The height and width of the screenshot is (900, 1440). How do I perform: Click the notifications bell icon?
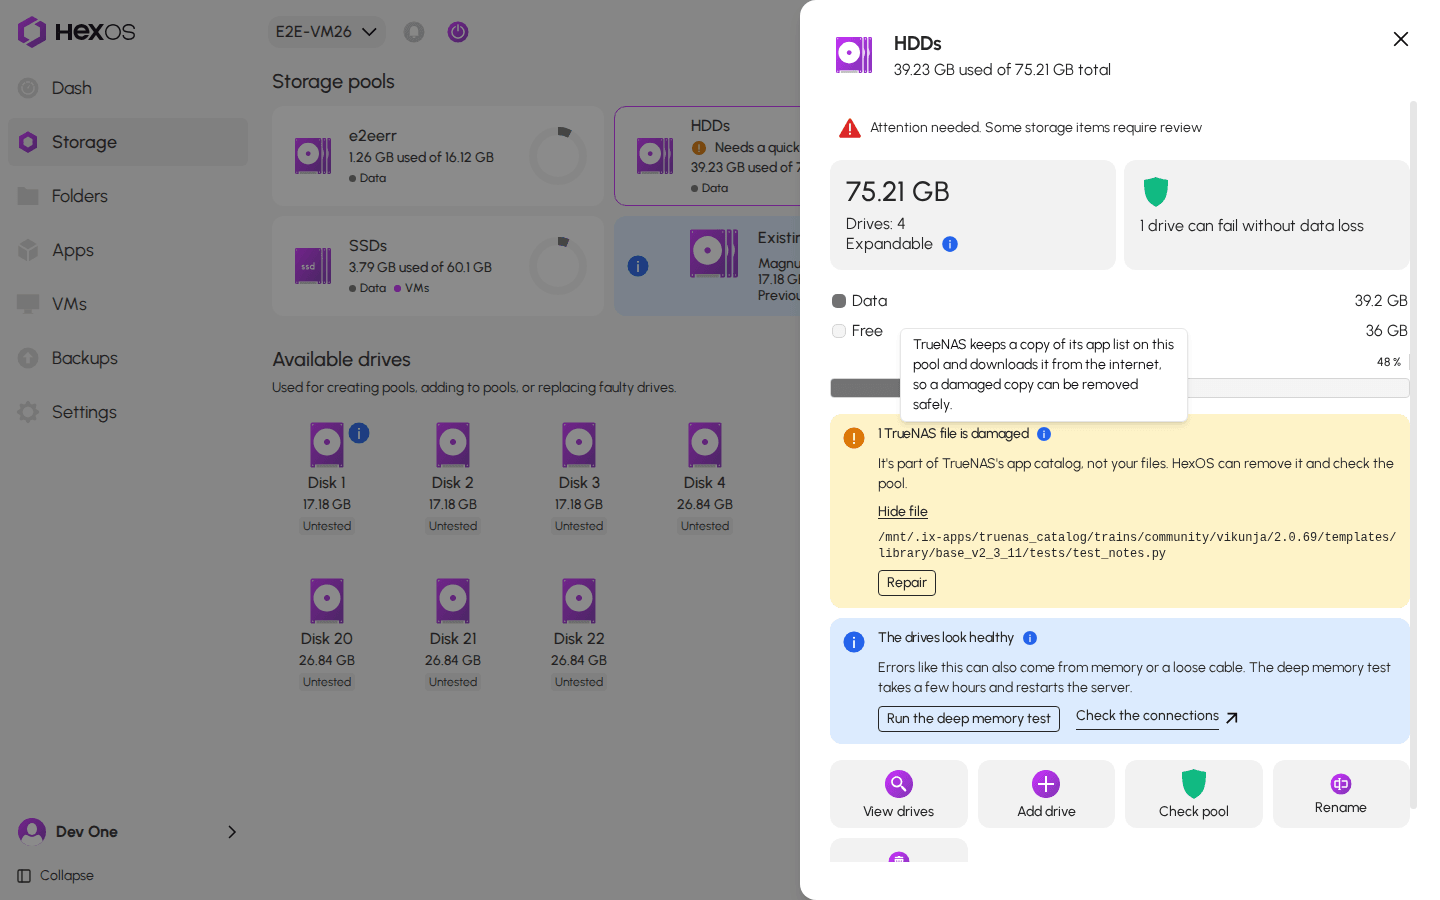(414, 32)
